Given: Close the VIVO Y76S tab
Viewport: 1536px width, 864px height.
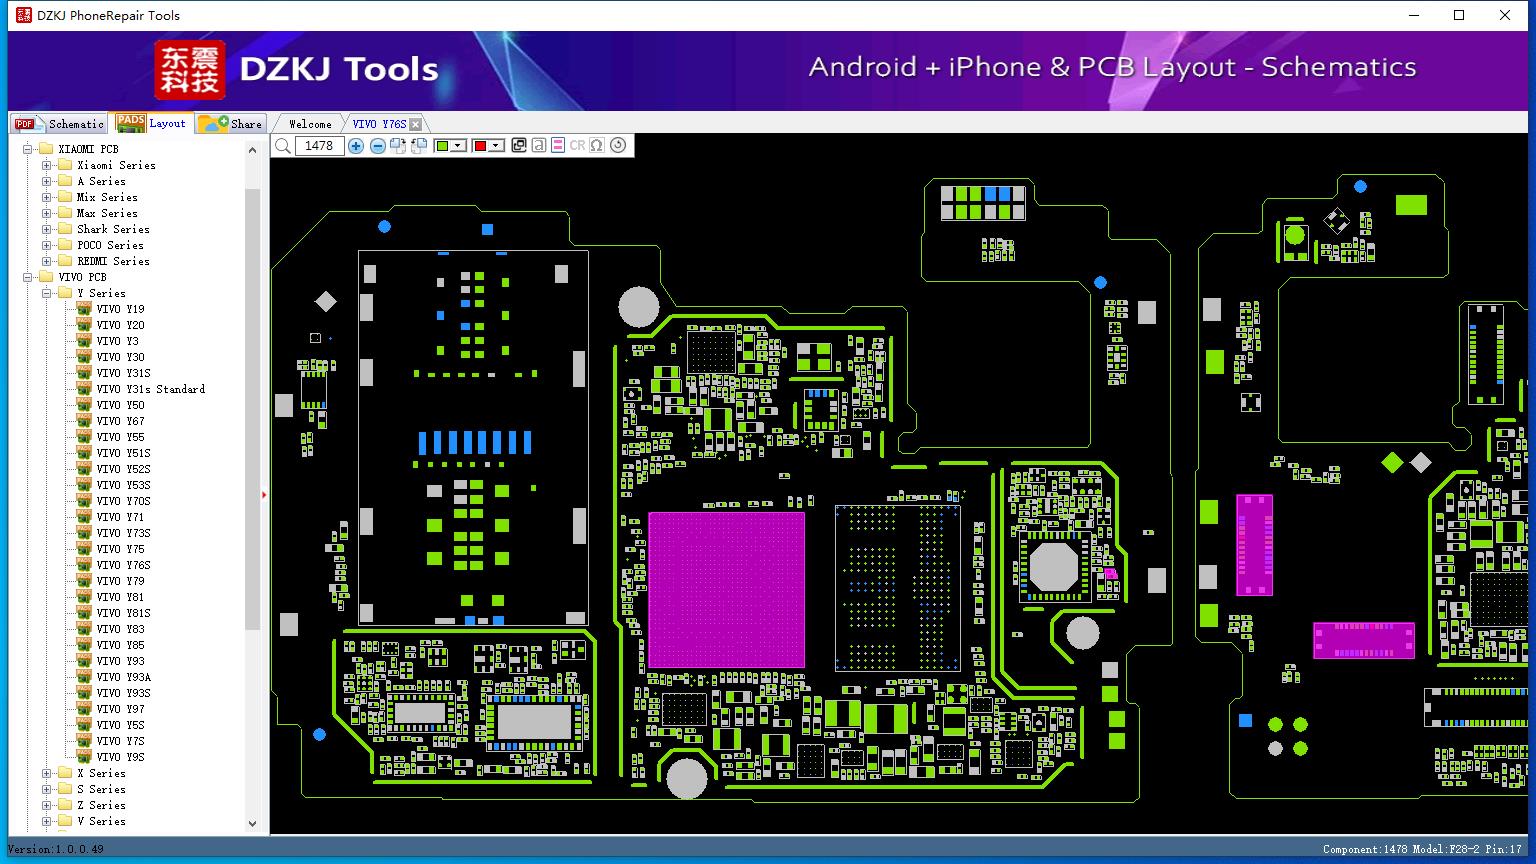Looking at the screenshot, I should [x=416, y=124].
